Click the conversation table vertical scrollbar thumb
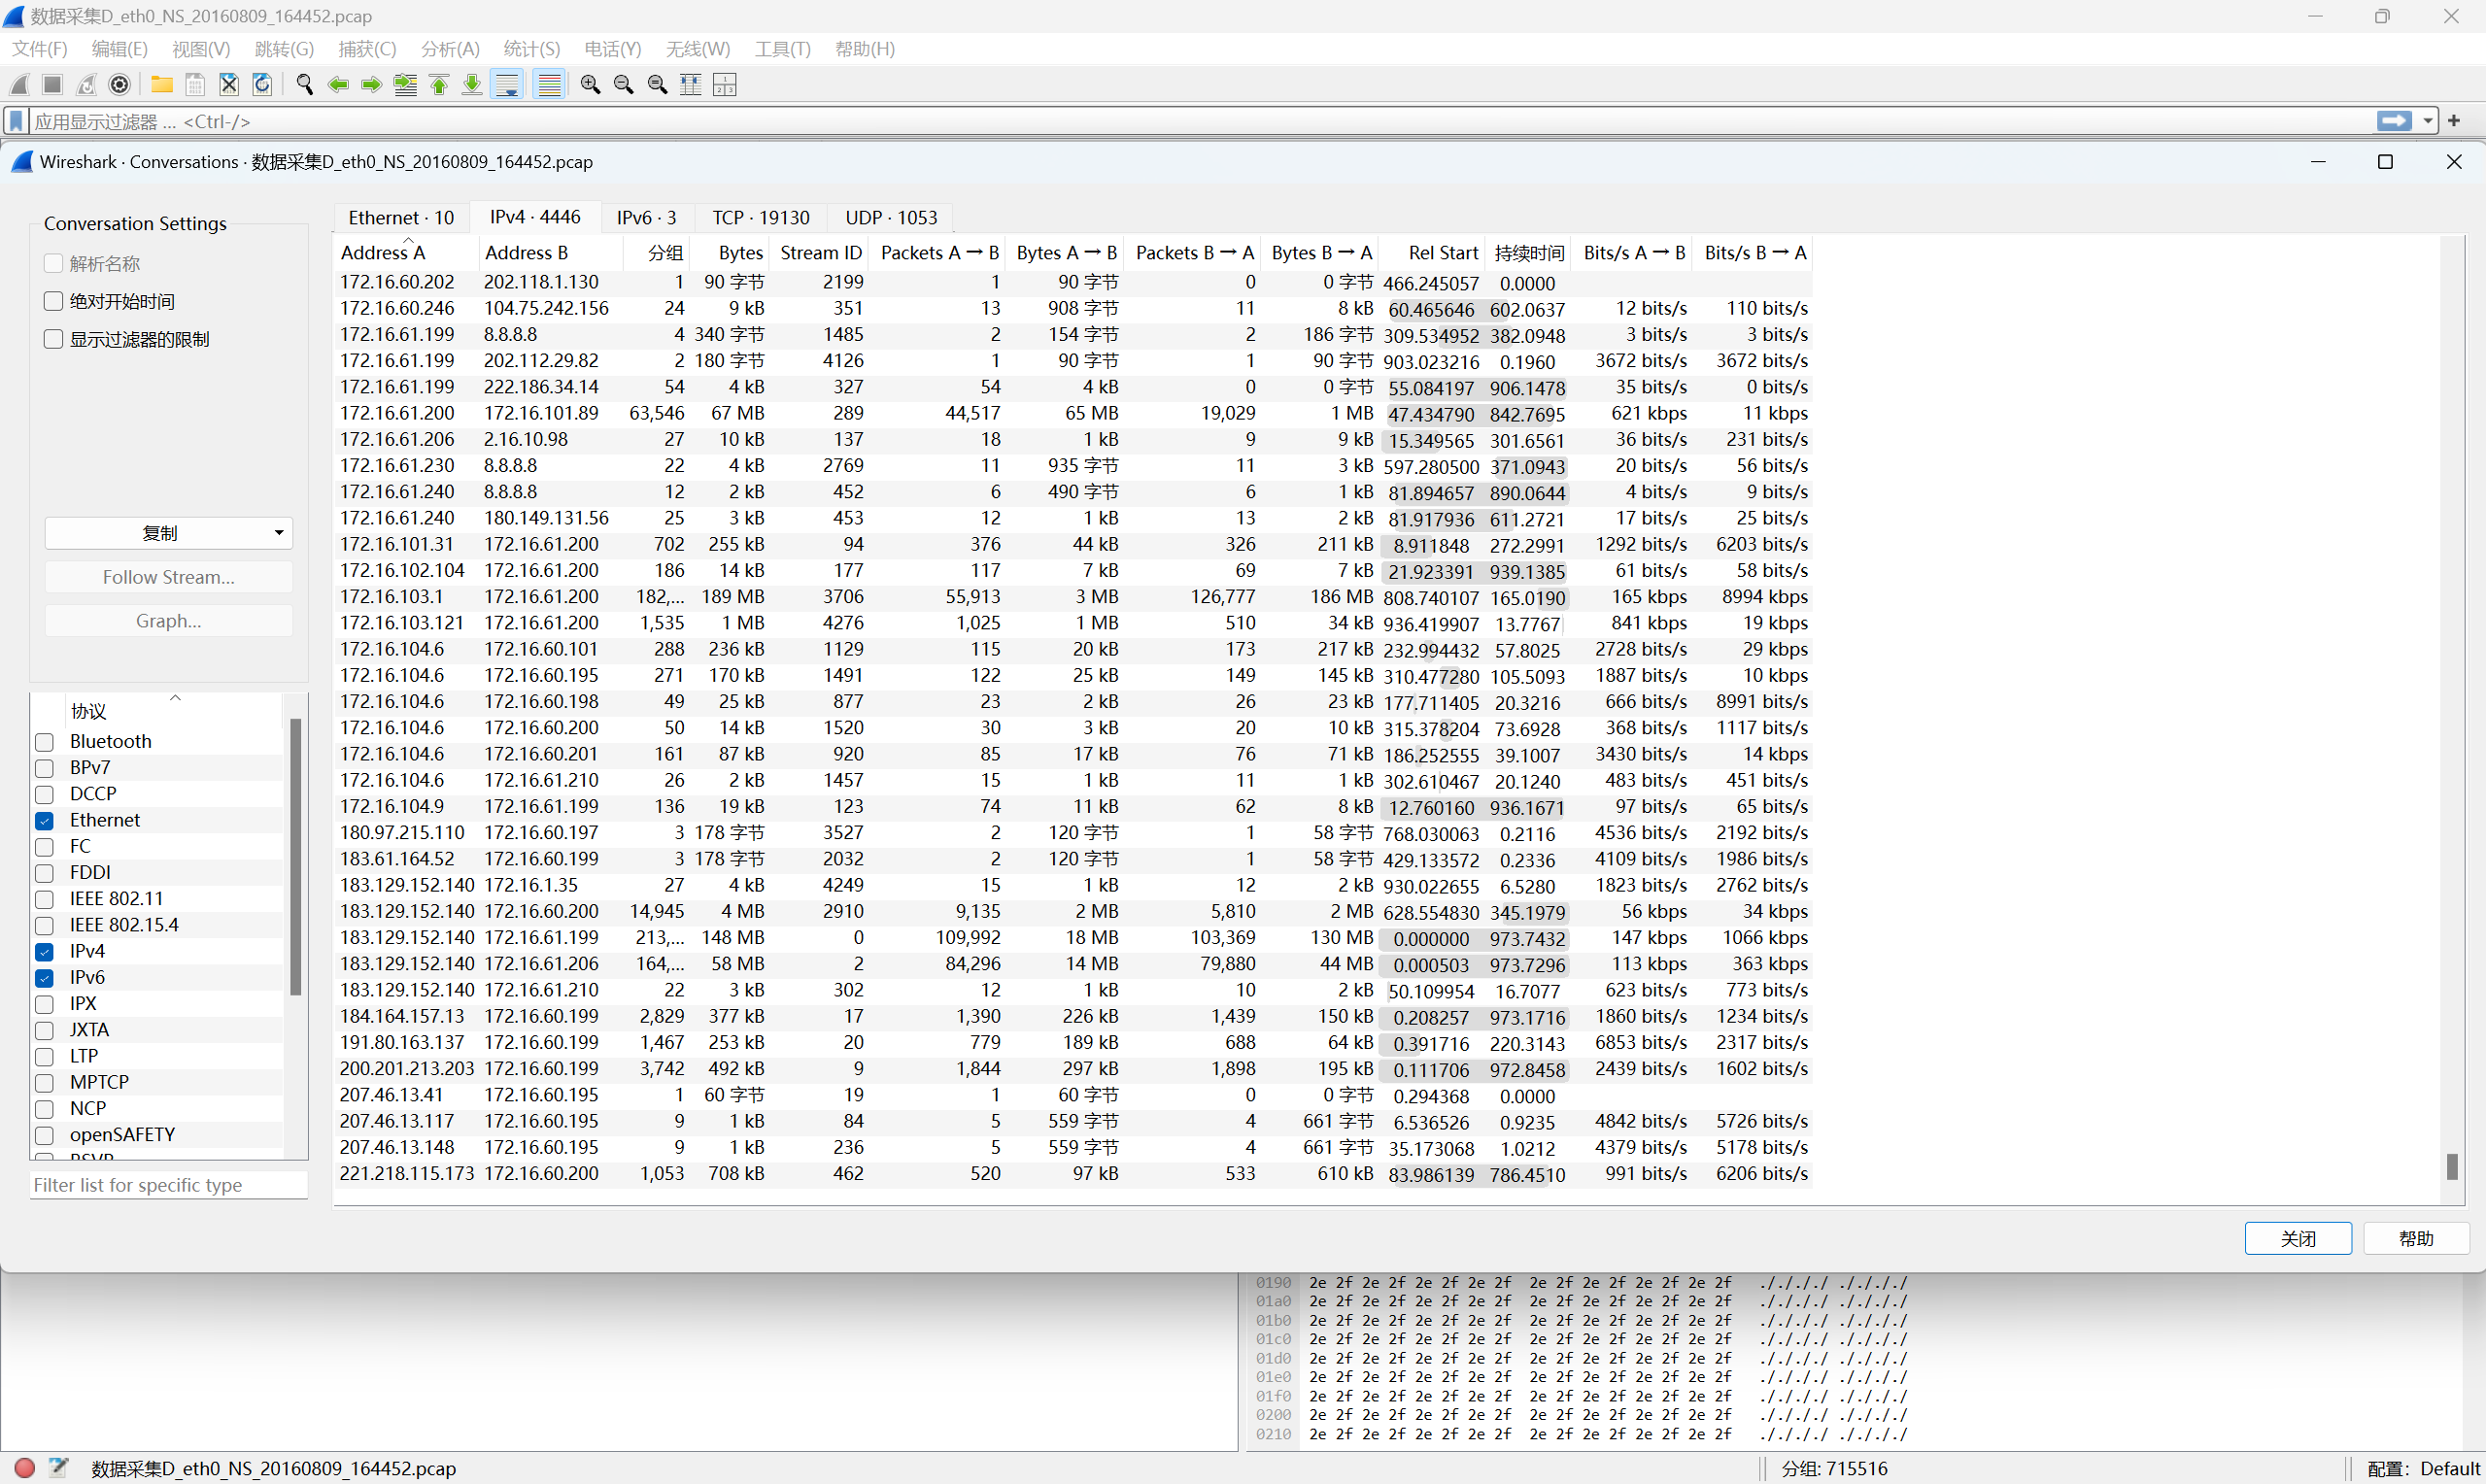Screen dimensions: 2486x1484 click(2452, 1166)
